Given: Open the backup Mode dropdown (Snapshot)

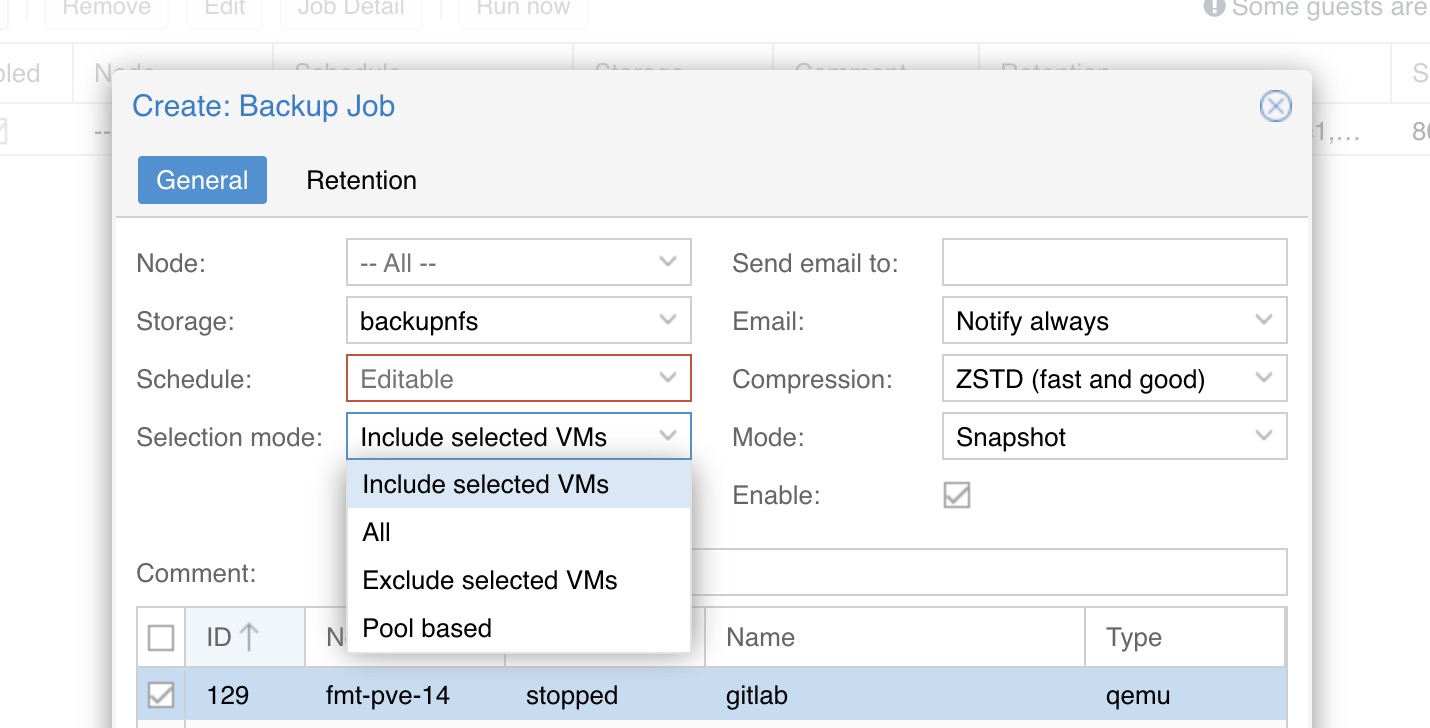Looking at the screenshot, I should coord(1264,437).
